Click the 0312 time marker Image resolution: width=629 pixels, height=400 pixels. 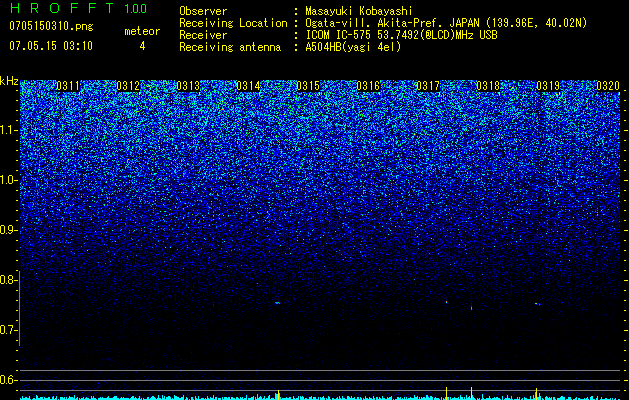pos(128,86)
